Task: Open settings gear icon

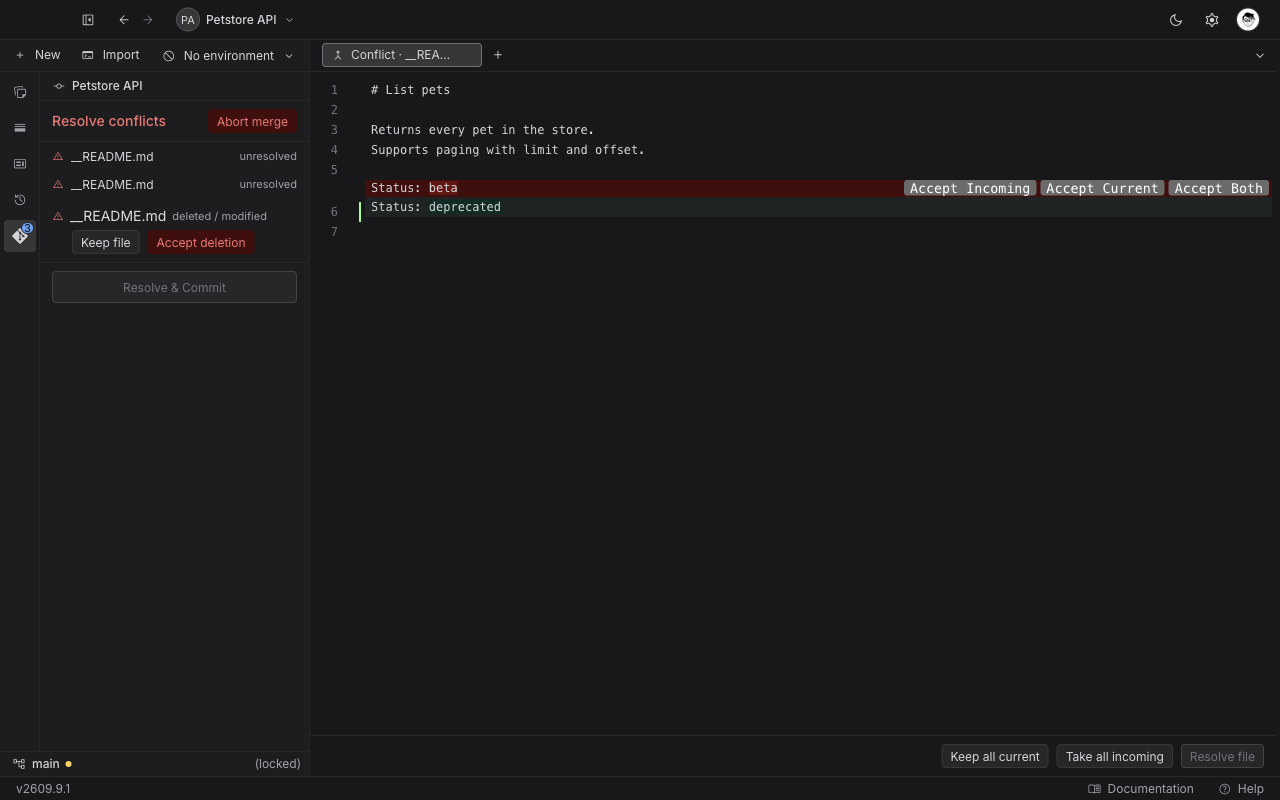Action: pos(1212,20)
